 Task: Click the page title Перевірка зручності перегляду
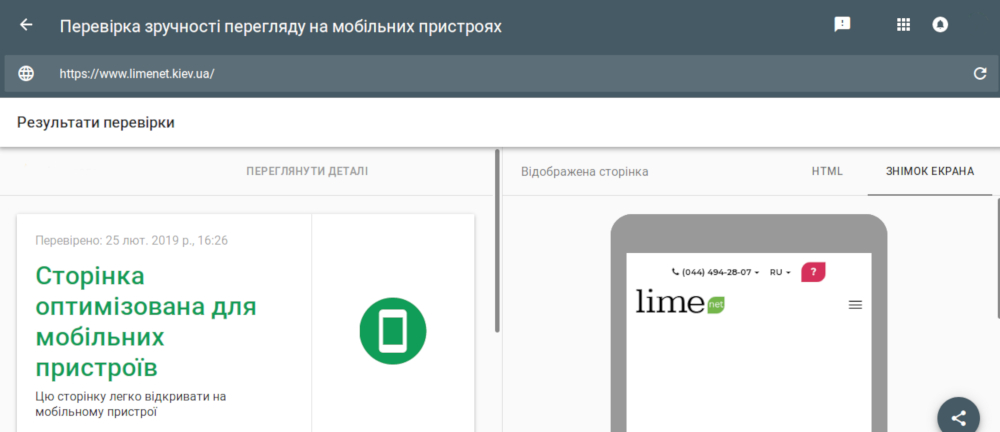coord(281,27)
